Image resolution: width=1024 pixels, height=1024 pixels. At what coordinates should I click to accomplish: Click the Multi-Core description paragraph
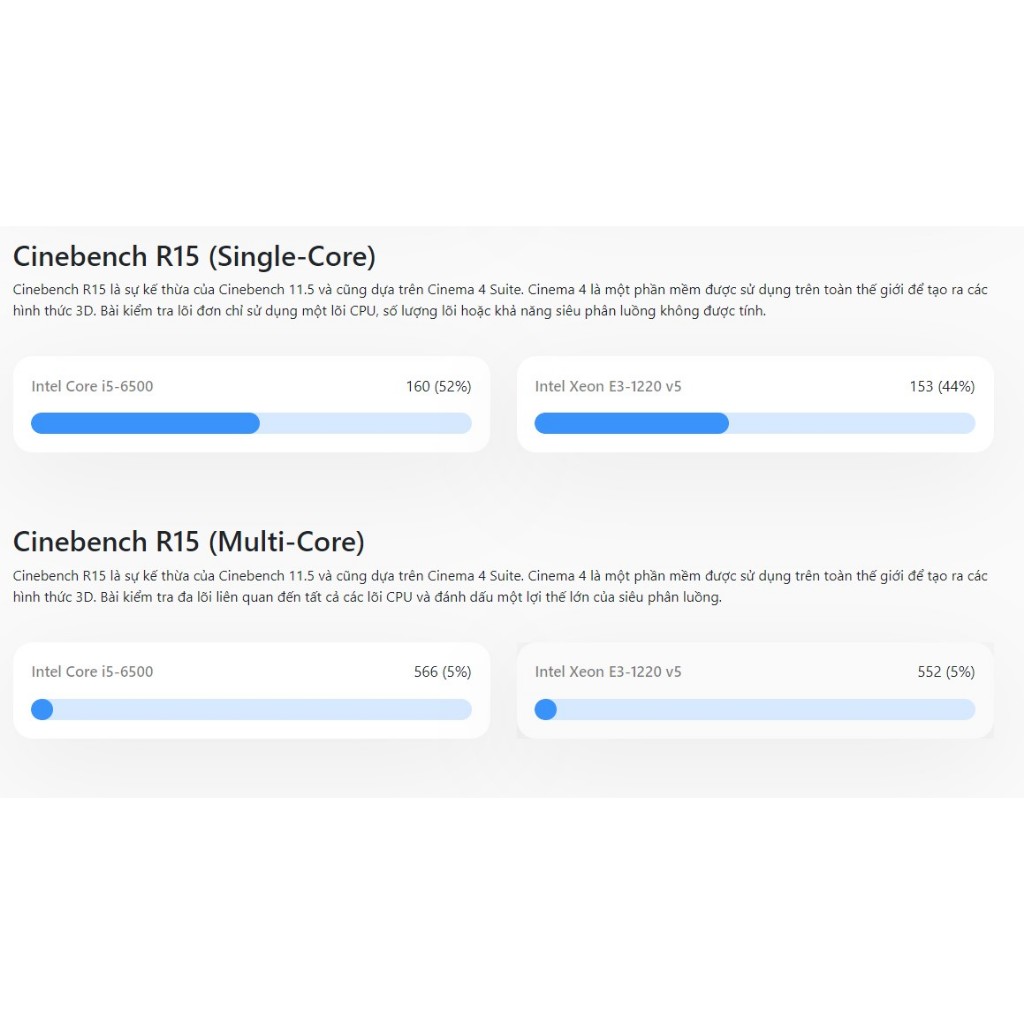click(500, 586)
